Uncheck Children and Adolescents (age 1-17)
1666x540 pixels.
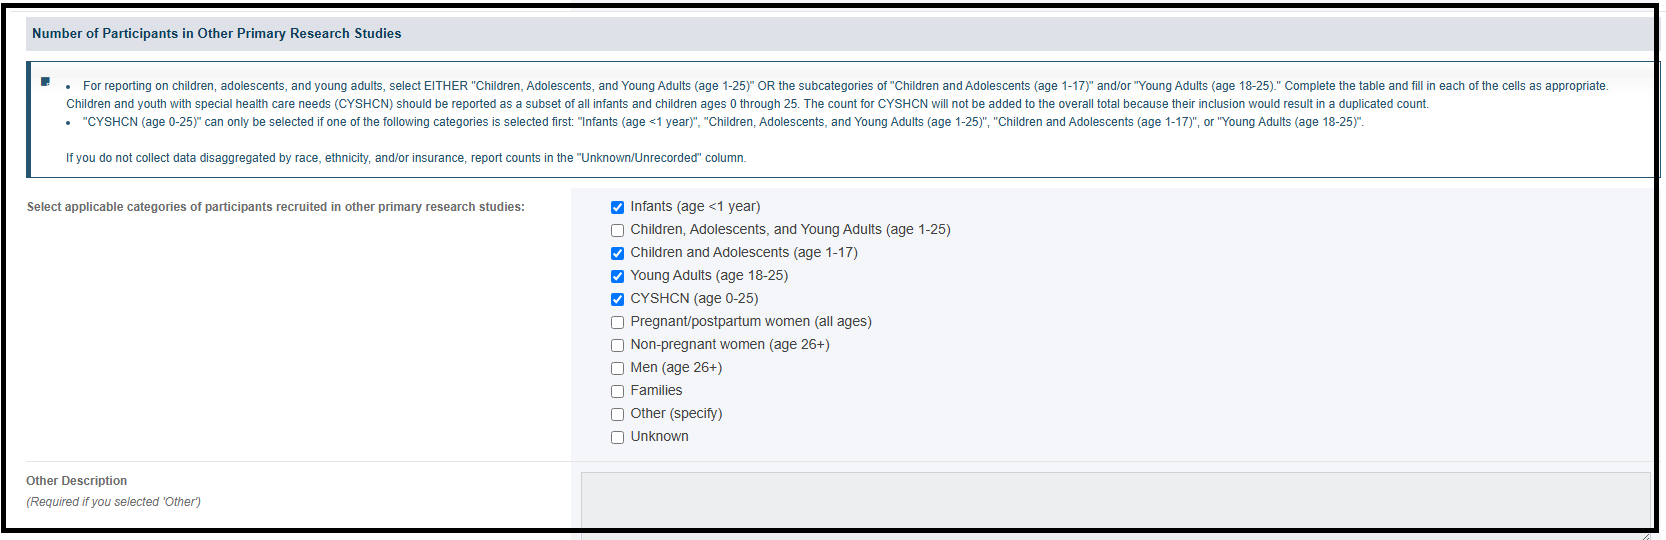point(617,253)
